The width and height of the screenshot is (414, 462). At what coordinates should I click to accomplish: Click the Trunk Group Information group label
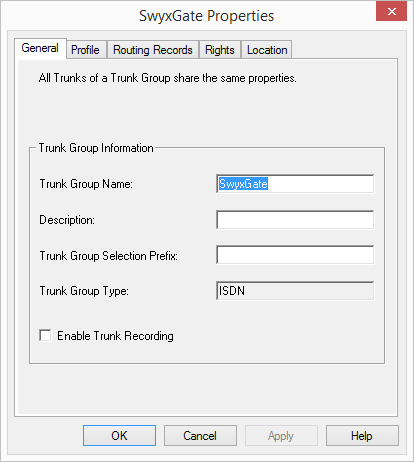tap(96, 148)
